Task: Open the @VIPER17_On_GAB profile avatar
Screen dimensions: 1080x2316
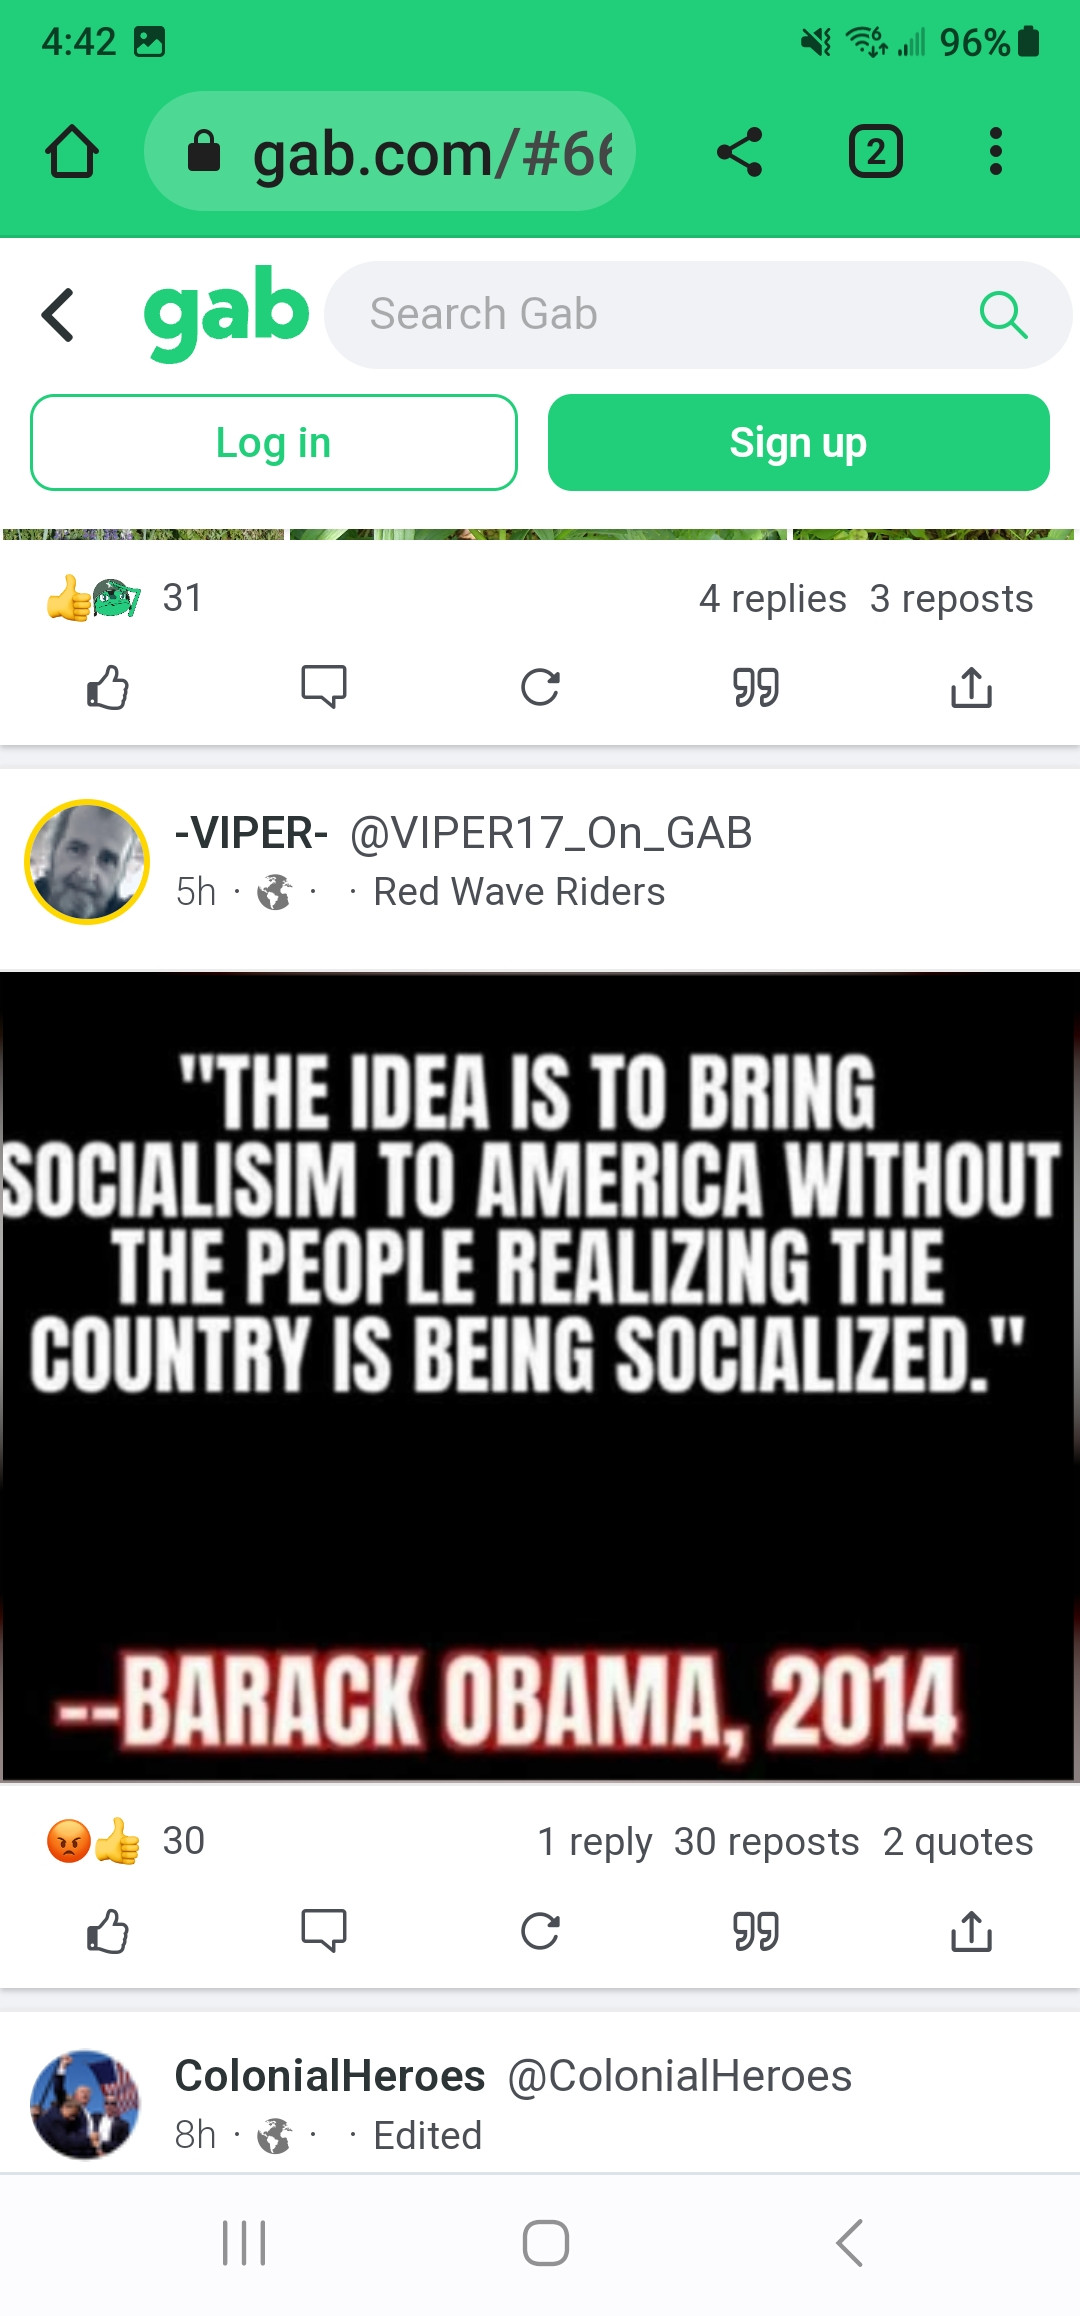Action: point(87,861)
